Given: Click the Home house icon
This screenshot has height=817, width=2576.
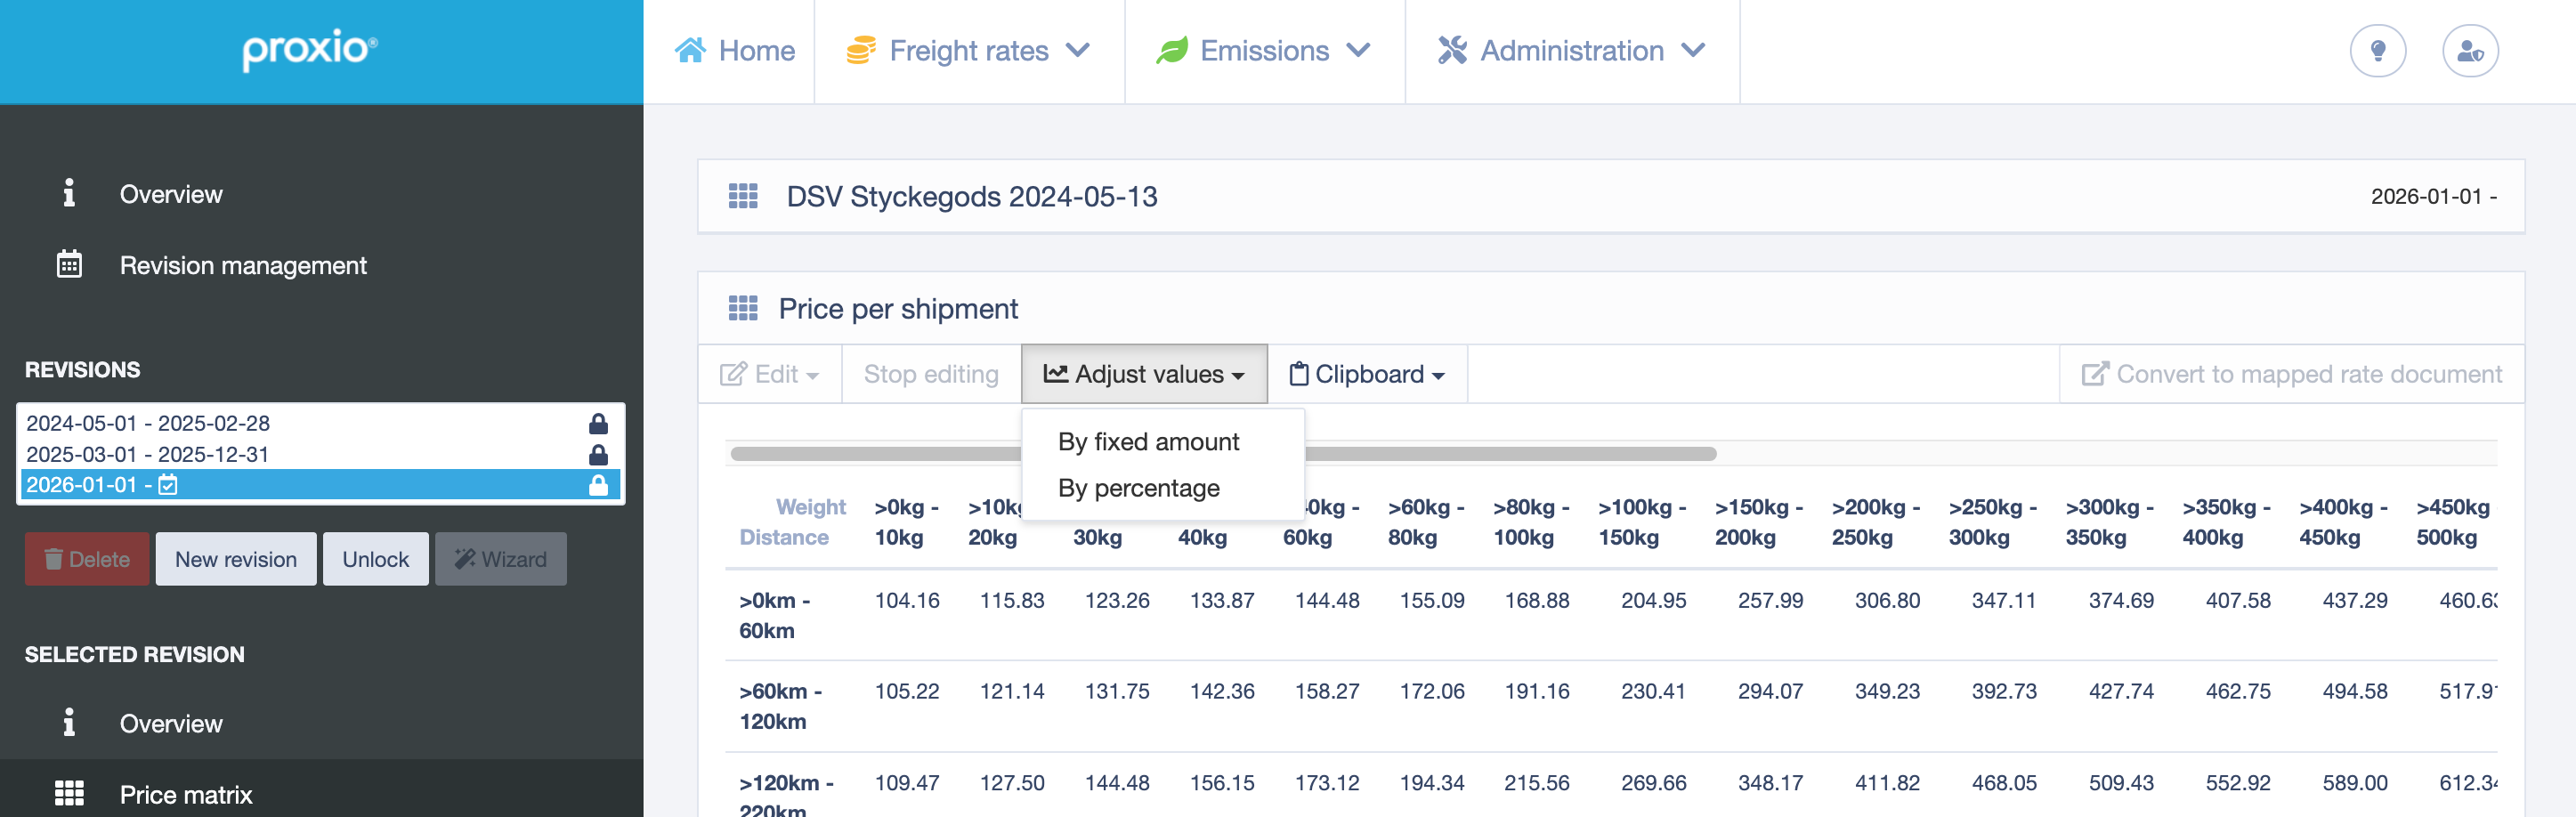Looking at the screenshot, I should 690,50.
